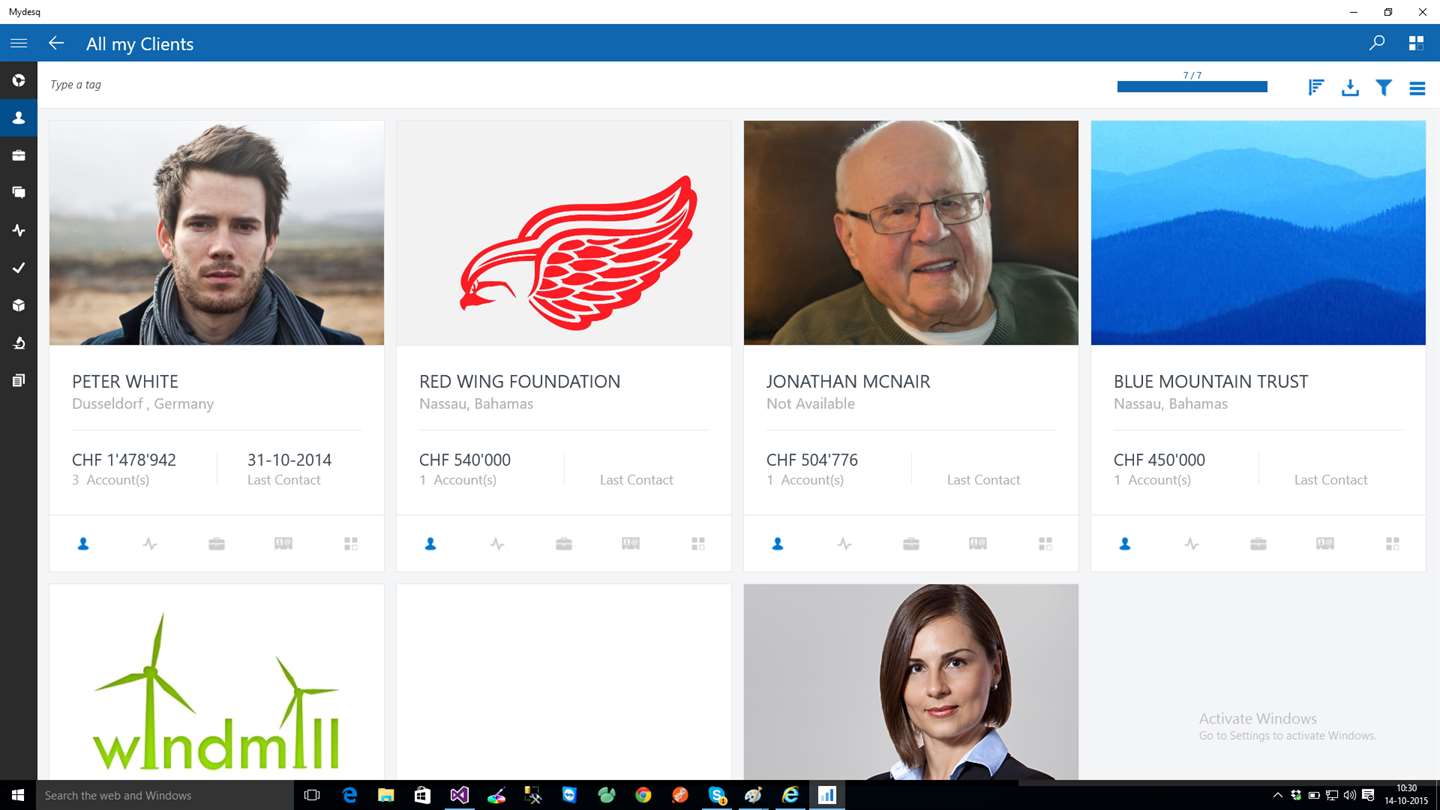Image resolution: width=1440 pixels, height=810 pixels.
Task: Open Blue Mountain Trust's briefcase icon
Action: (x=1258, y=544)
